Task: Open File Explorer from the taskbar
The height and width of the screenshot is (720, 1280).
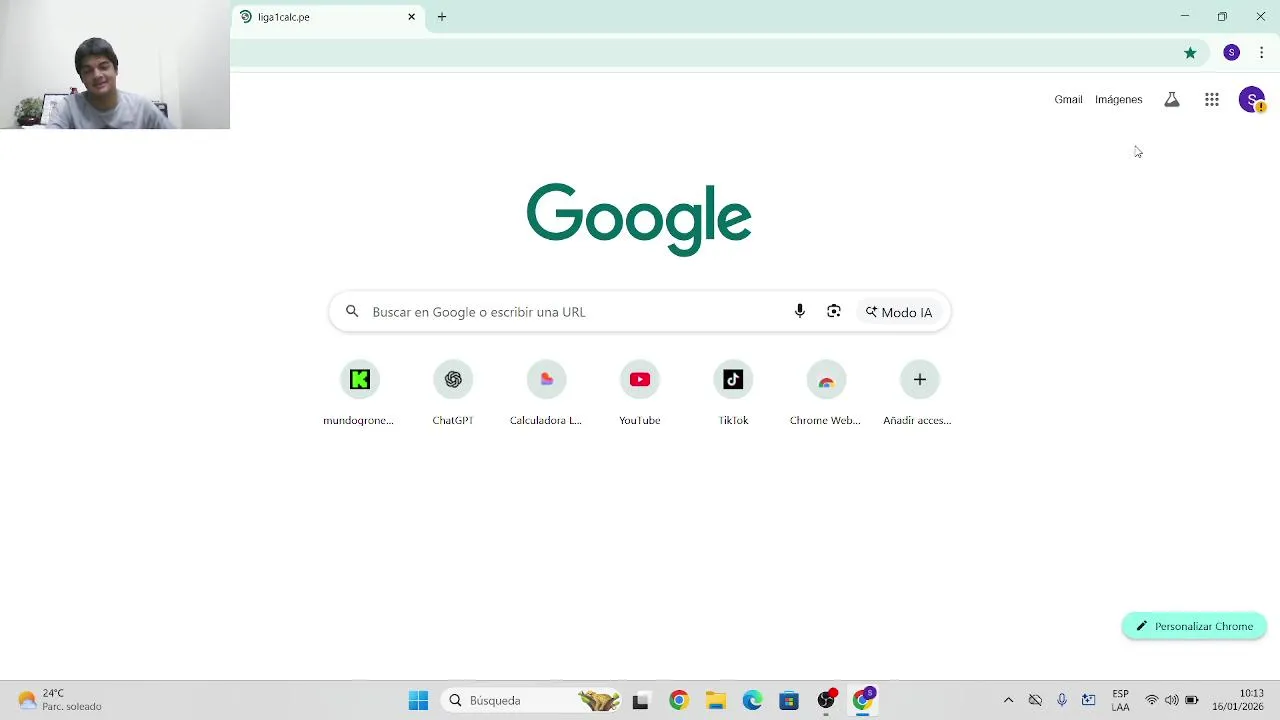Action: click(716, 700)
